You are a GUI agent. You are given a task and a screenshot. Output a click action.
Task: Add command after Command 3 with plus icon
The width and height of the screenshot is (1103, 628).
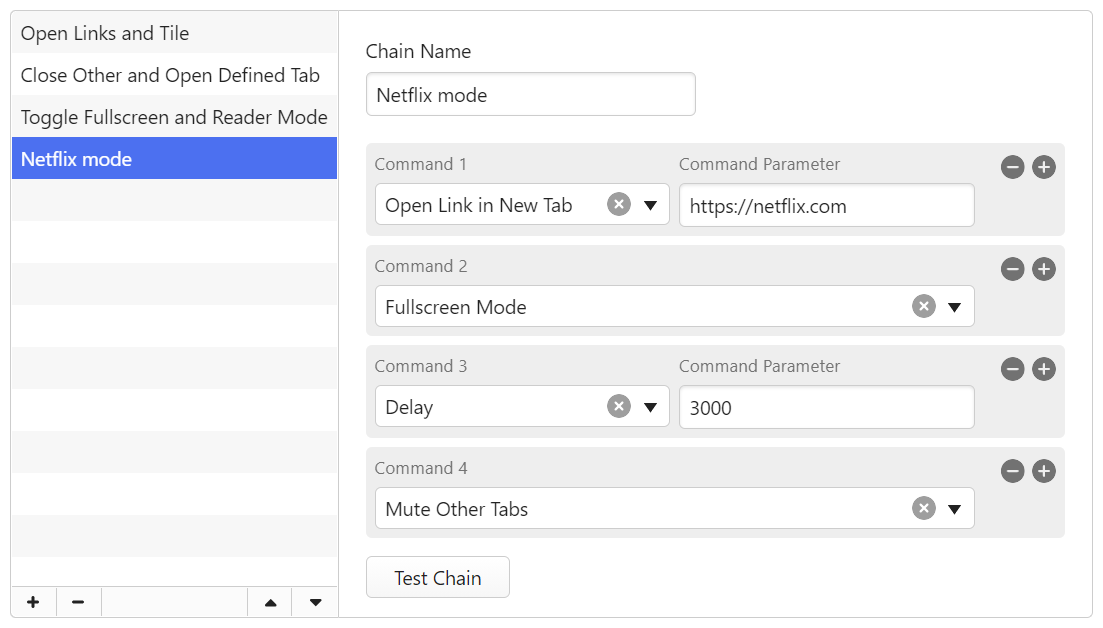coord(1044,369)
